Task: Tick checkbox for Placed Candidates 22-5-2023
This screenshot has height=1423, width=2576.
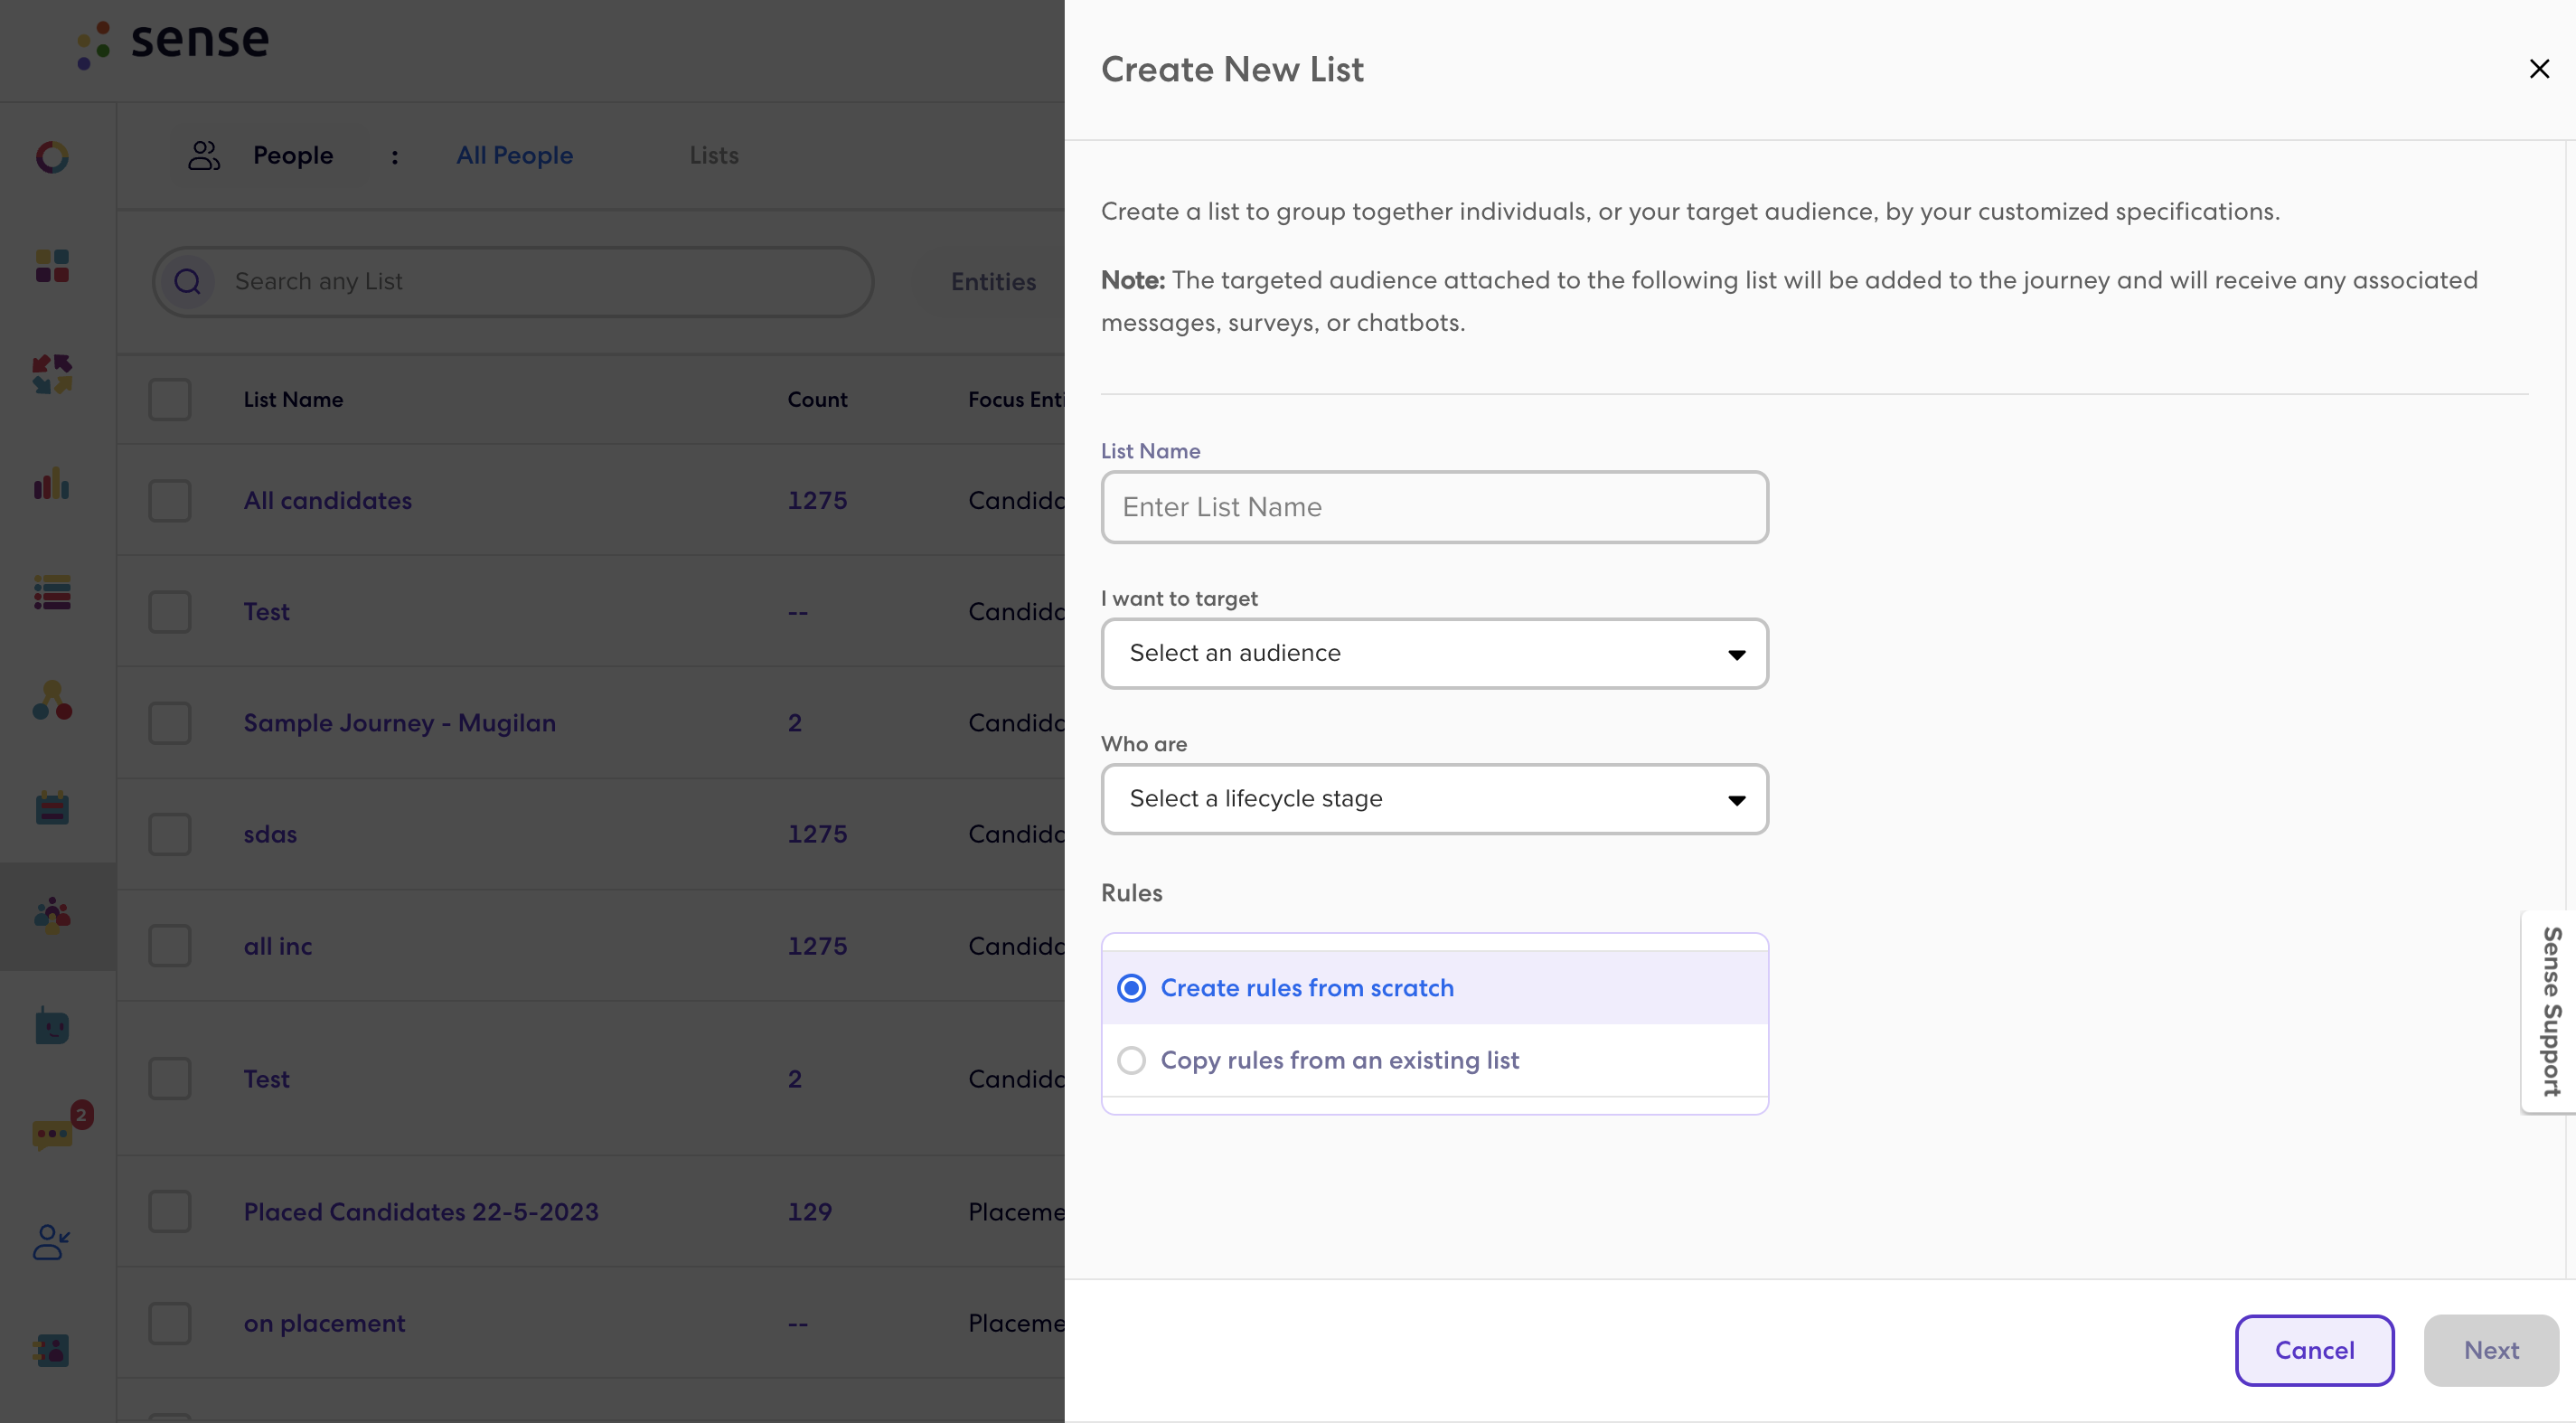Action: (170, 1212)
